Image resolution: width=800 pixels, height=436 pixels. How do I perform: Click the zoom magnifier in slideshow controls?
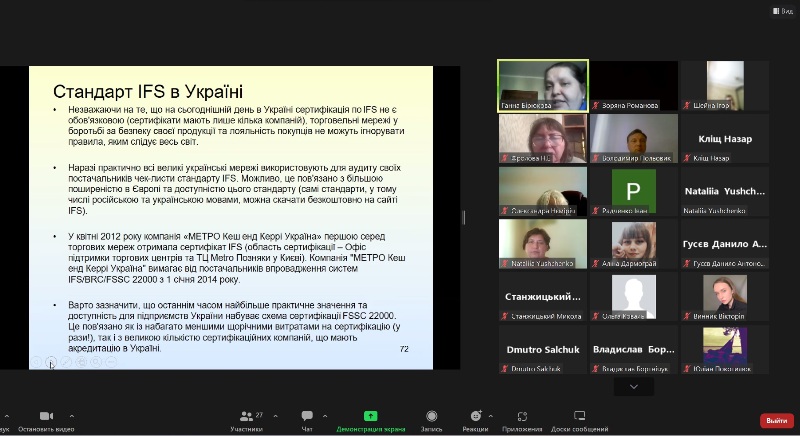[96, 362]
